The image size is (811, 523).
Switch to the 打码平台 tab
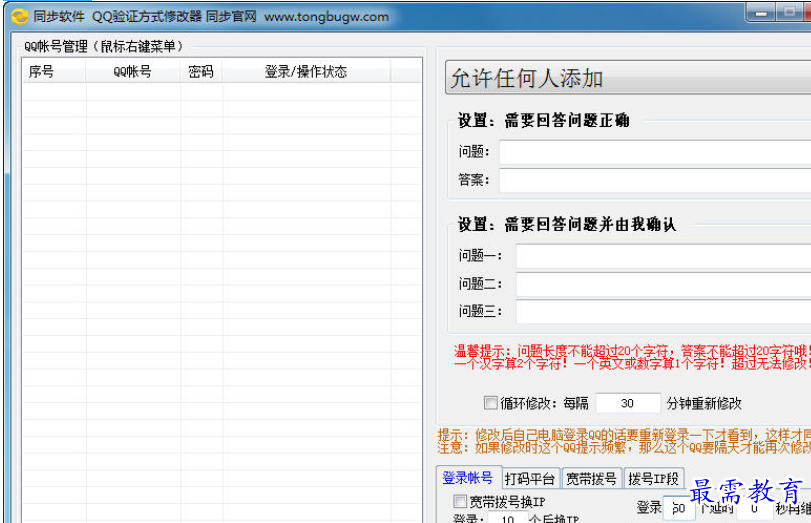coord(530,479)
